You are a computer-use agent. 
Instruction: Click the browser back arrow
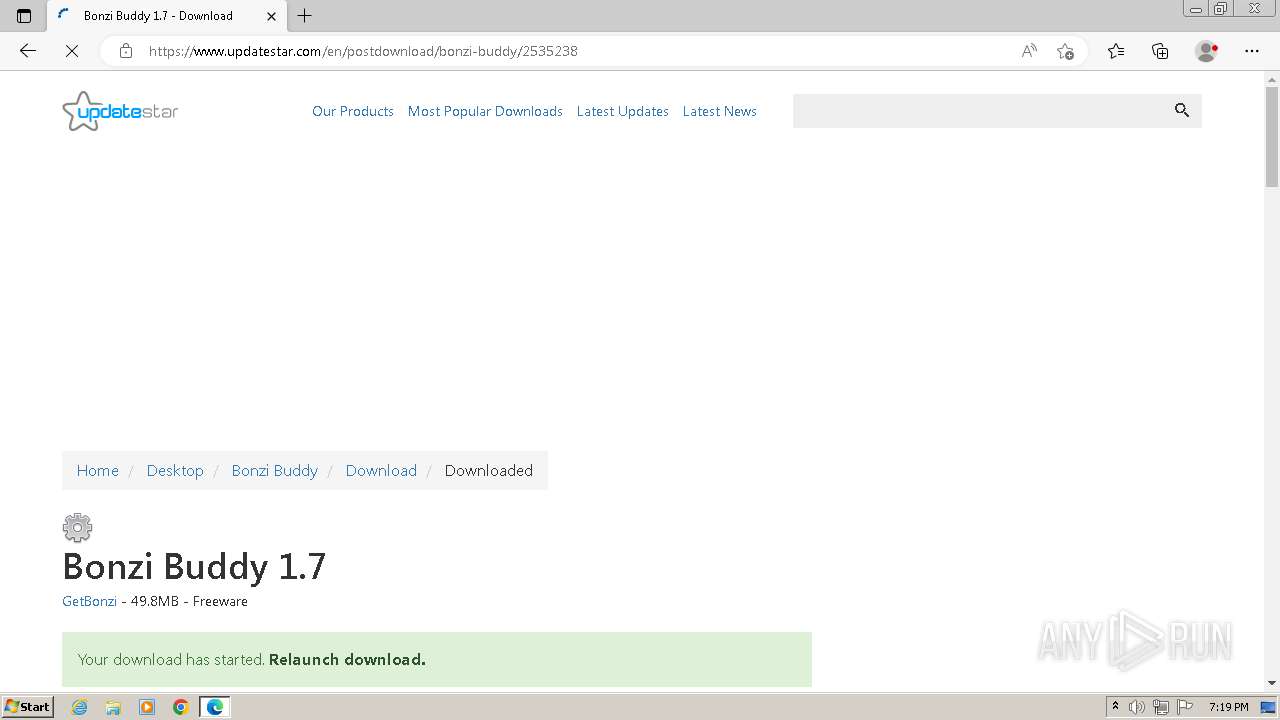tap(28, 51)
